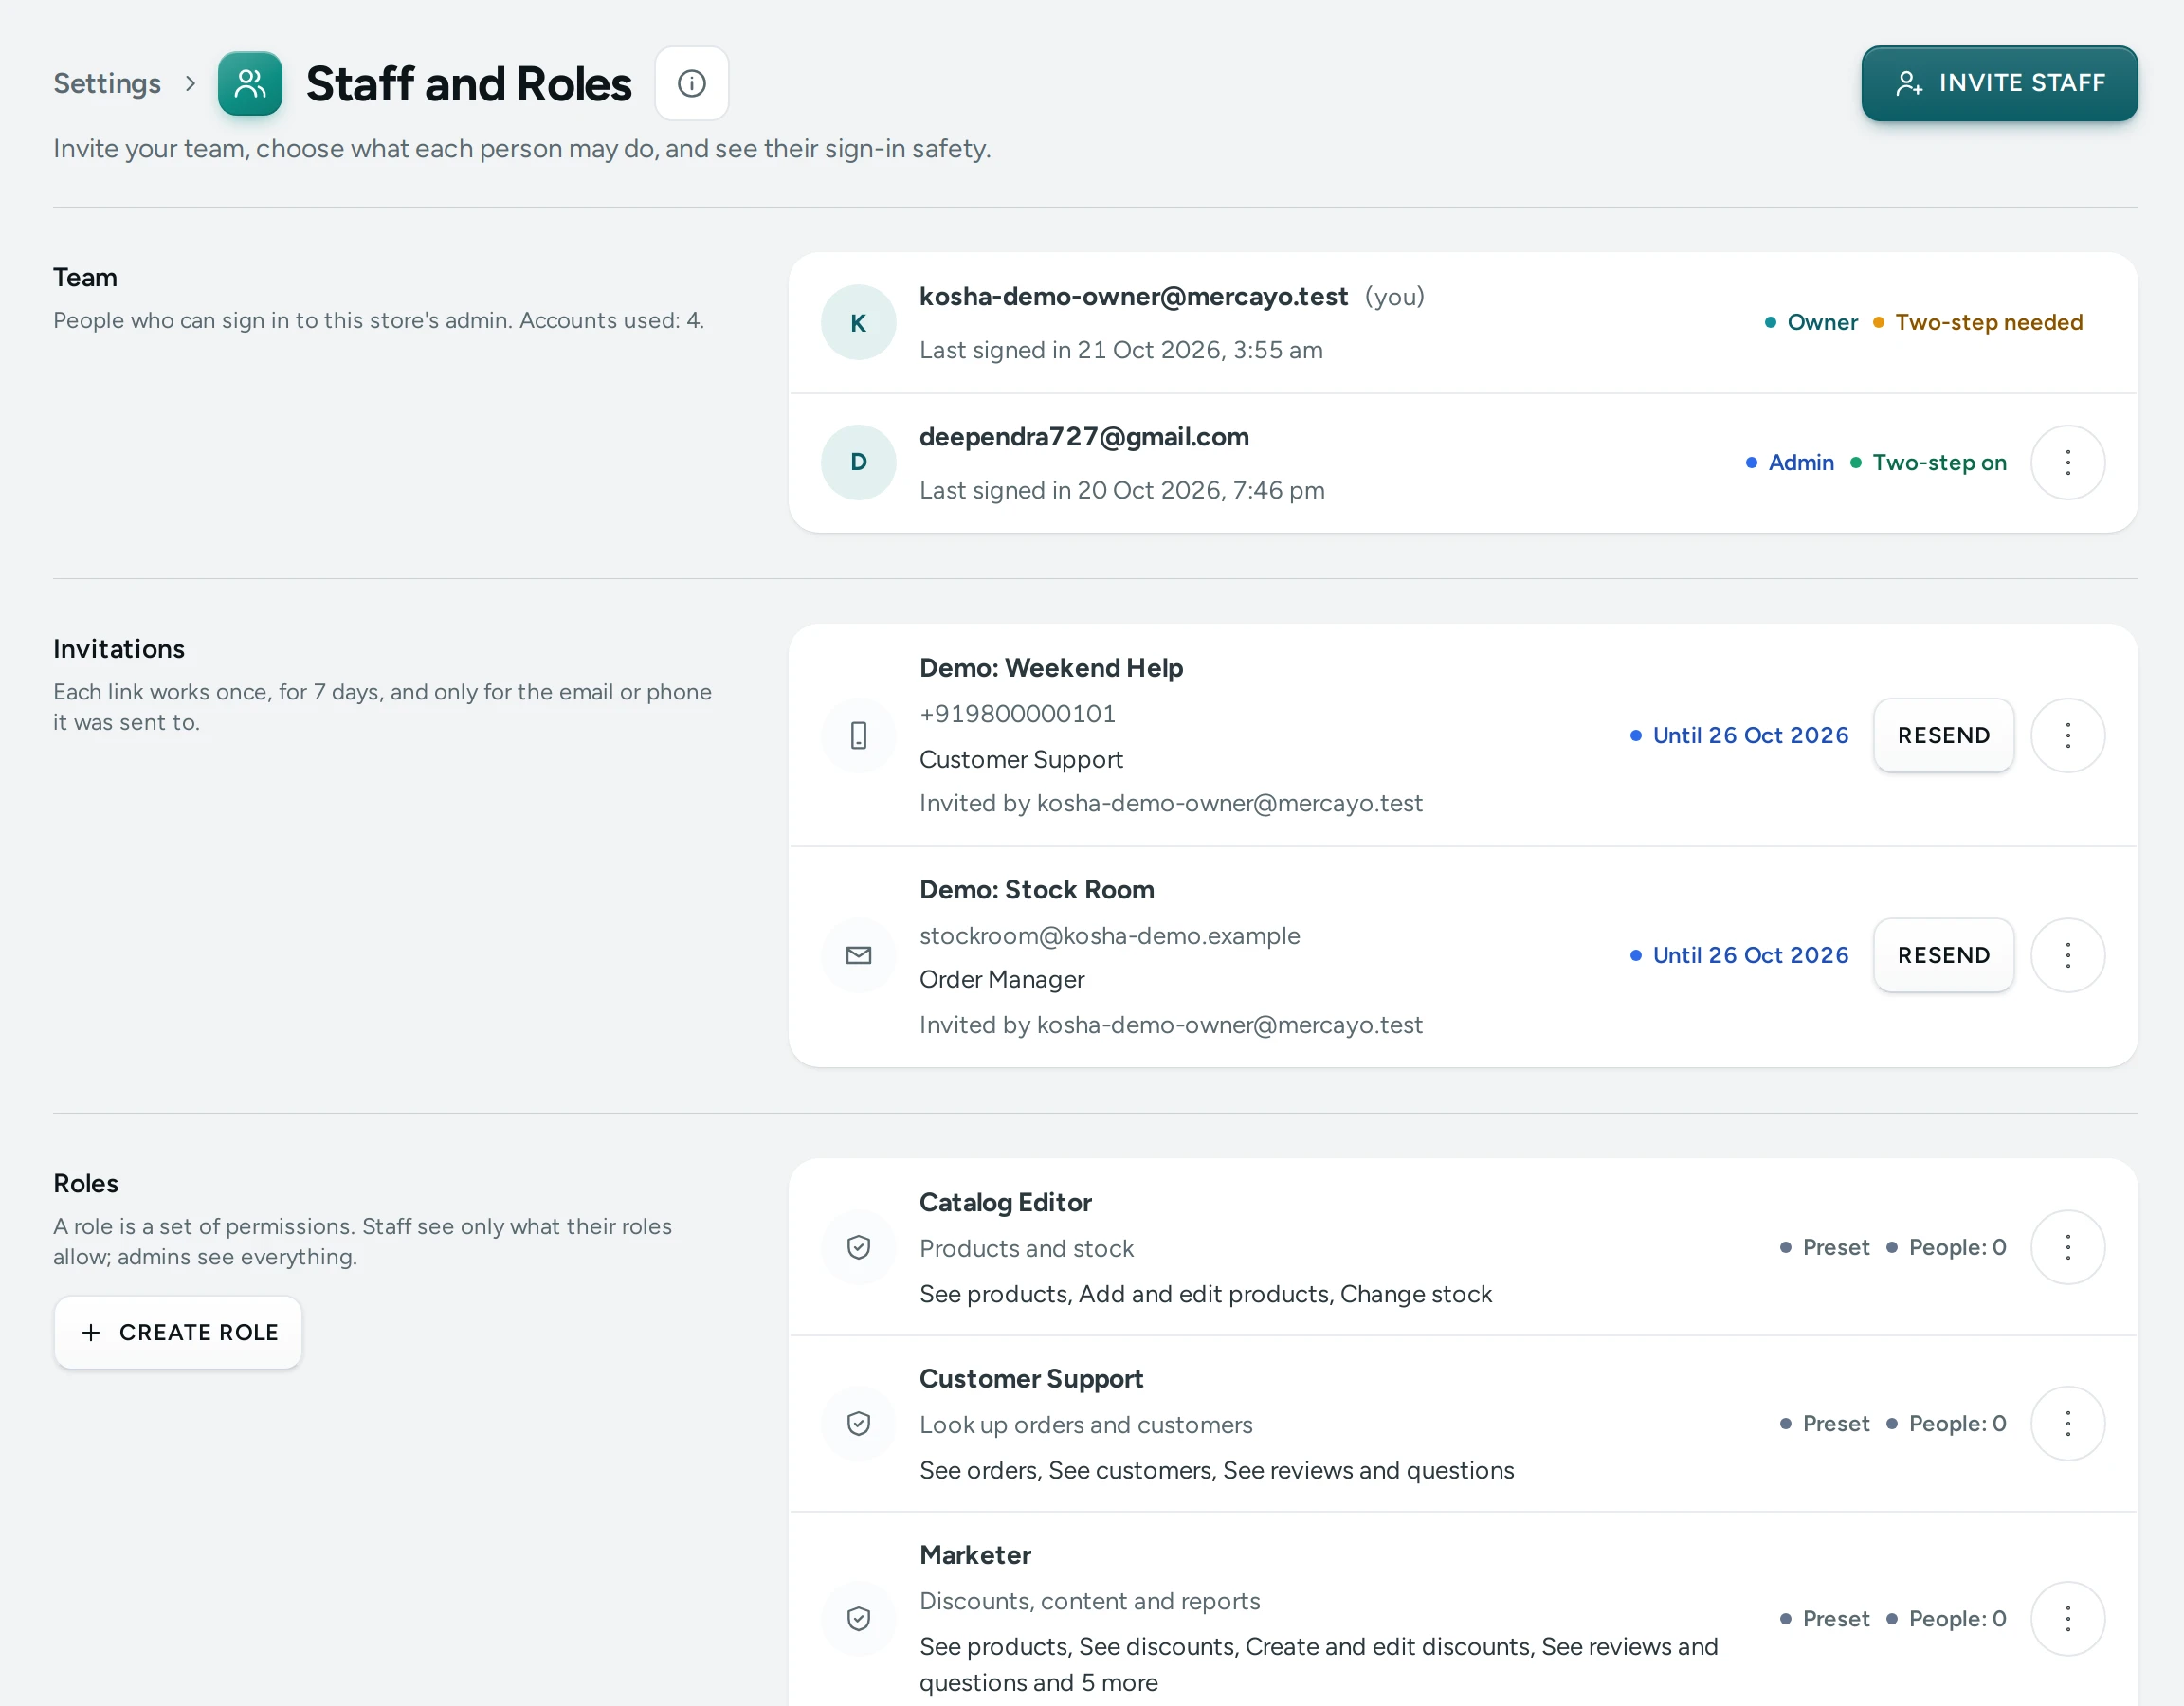Open the three-dot menu for Demo: Stock Room invitation
2184x1706 pixels.
(2068, 955)
